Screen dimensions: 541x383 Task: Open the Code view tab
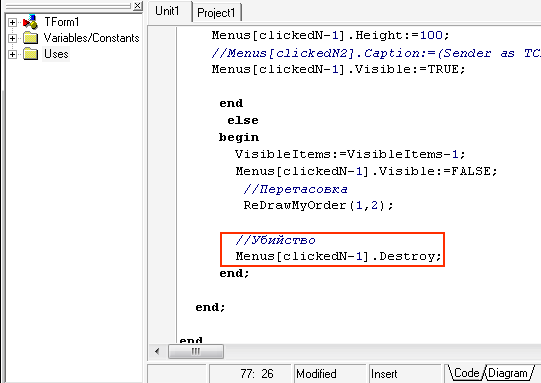[466, 373]
